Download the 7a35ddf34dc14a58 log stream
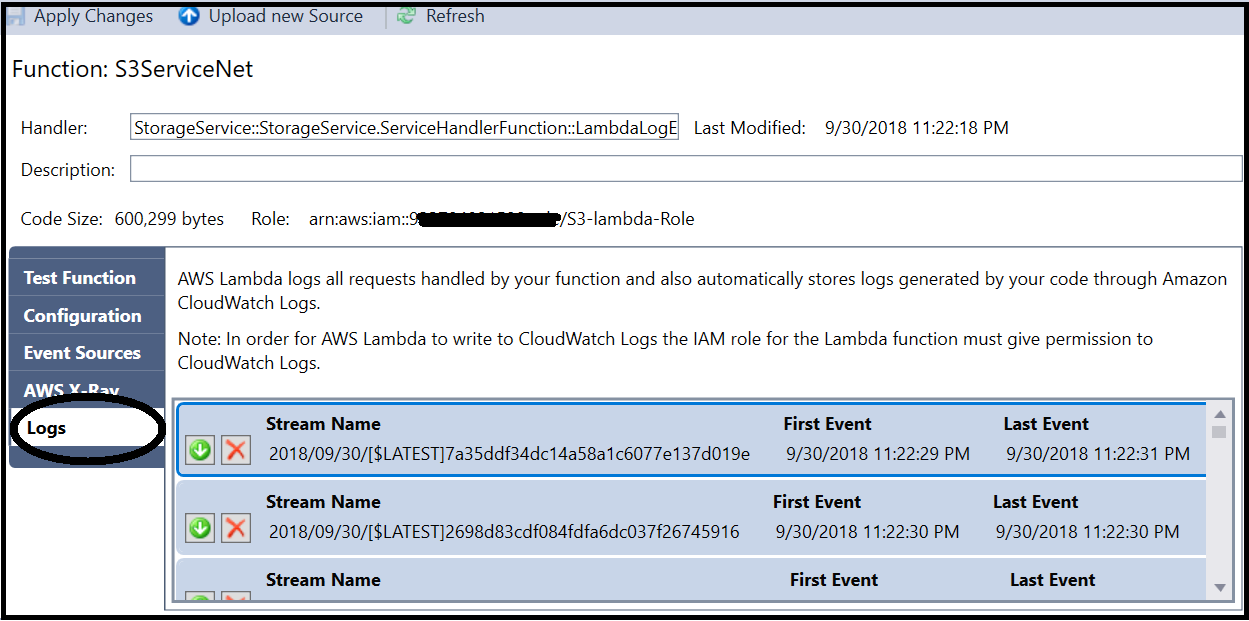The height and width of the screenshot is (621, 1249). [201, 450]
